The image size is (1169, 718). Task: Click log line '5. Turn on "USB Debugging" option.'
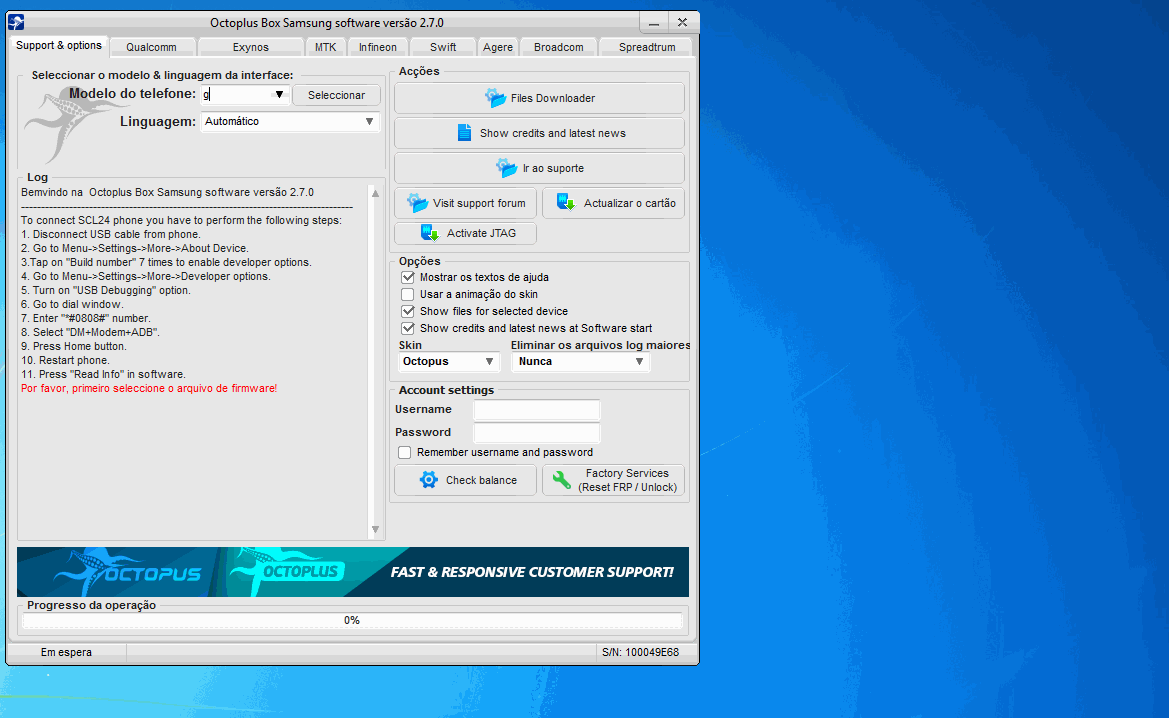[106, 290]
